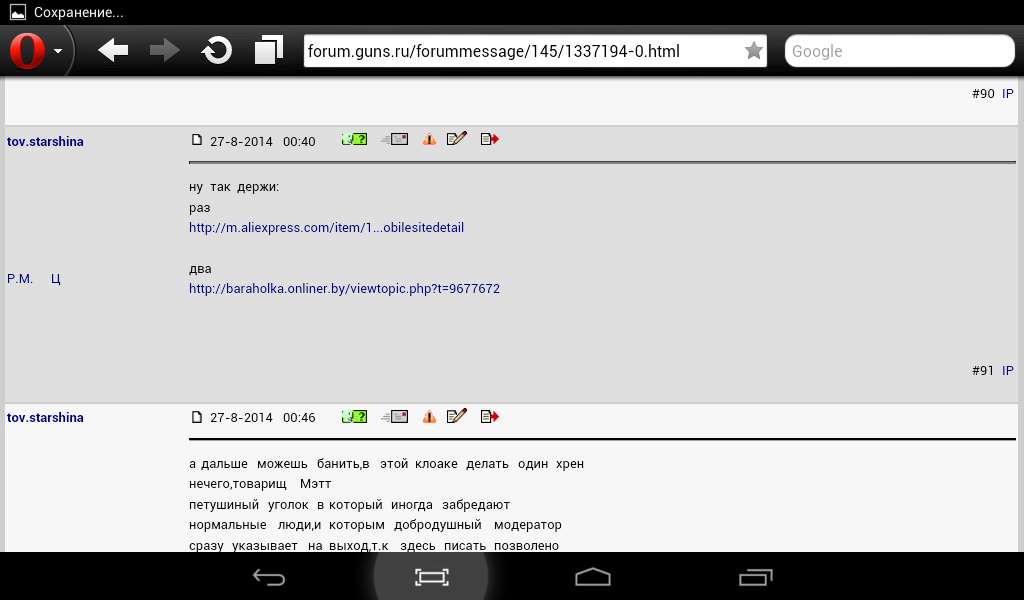Go back to the previous page
The image size is (1024, 600).
pos(113,51)
